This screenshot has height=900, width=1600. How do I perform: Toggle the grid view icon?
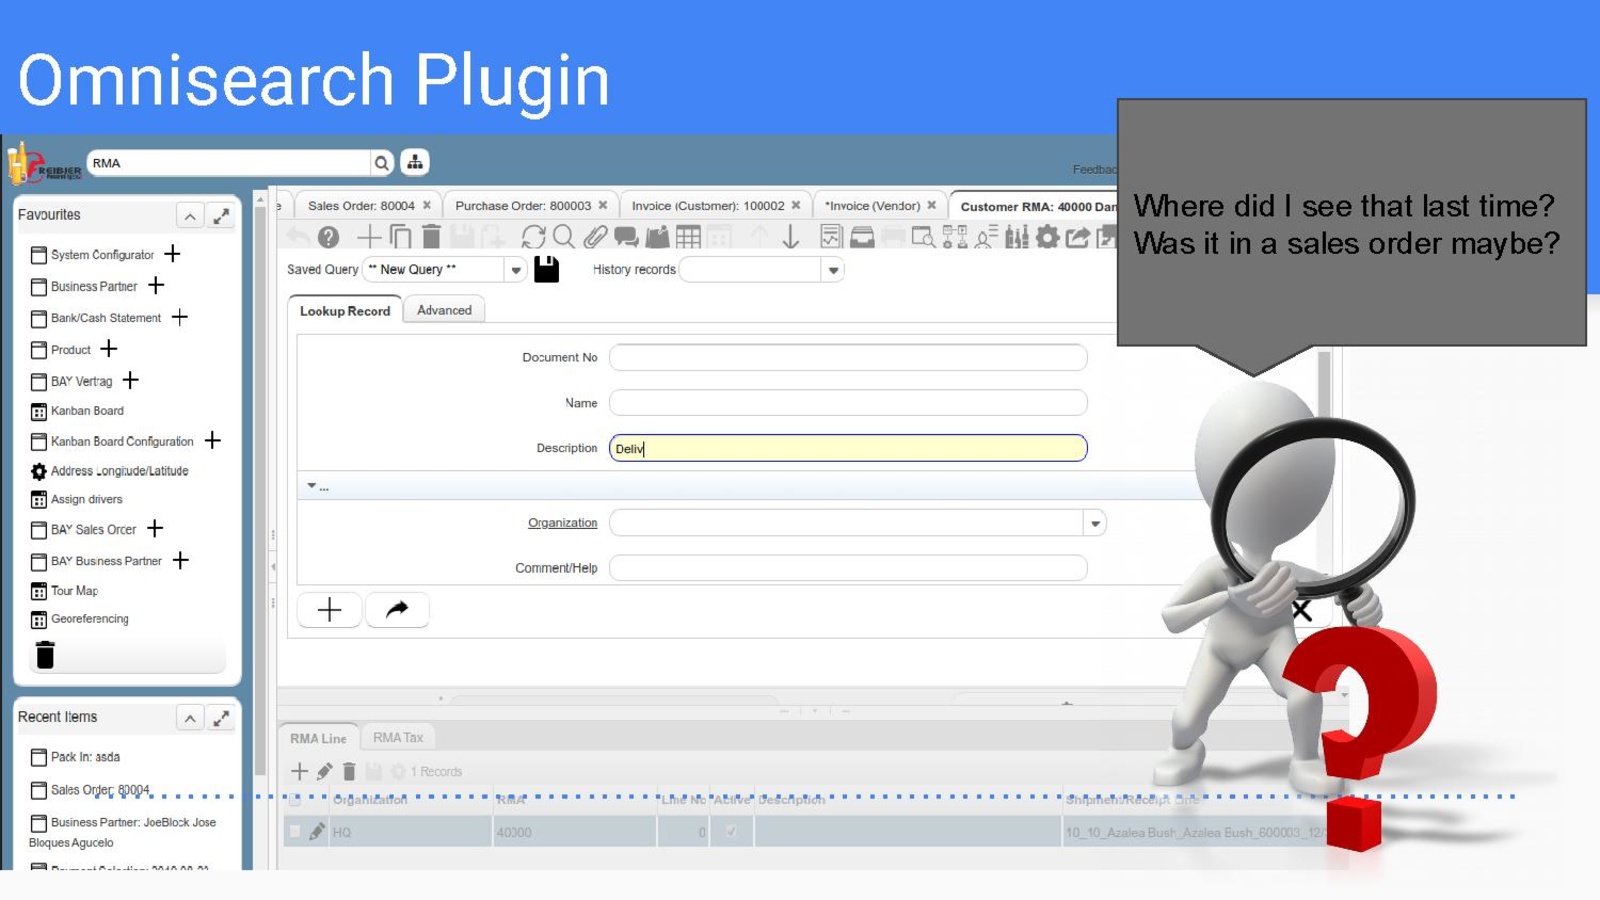pos(688,237)
